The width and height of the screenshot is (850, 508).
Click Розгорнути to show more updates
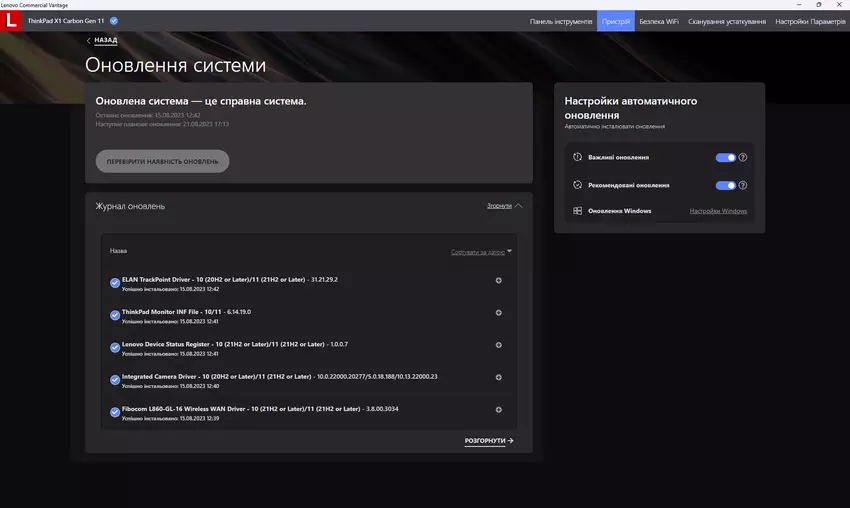click(488, 440)
